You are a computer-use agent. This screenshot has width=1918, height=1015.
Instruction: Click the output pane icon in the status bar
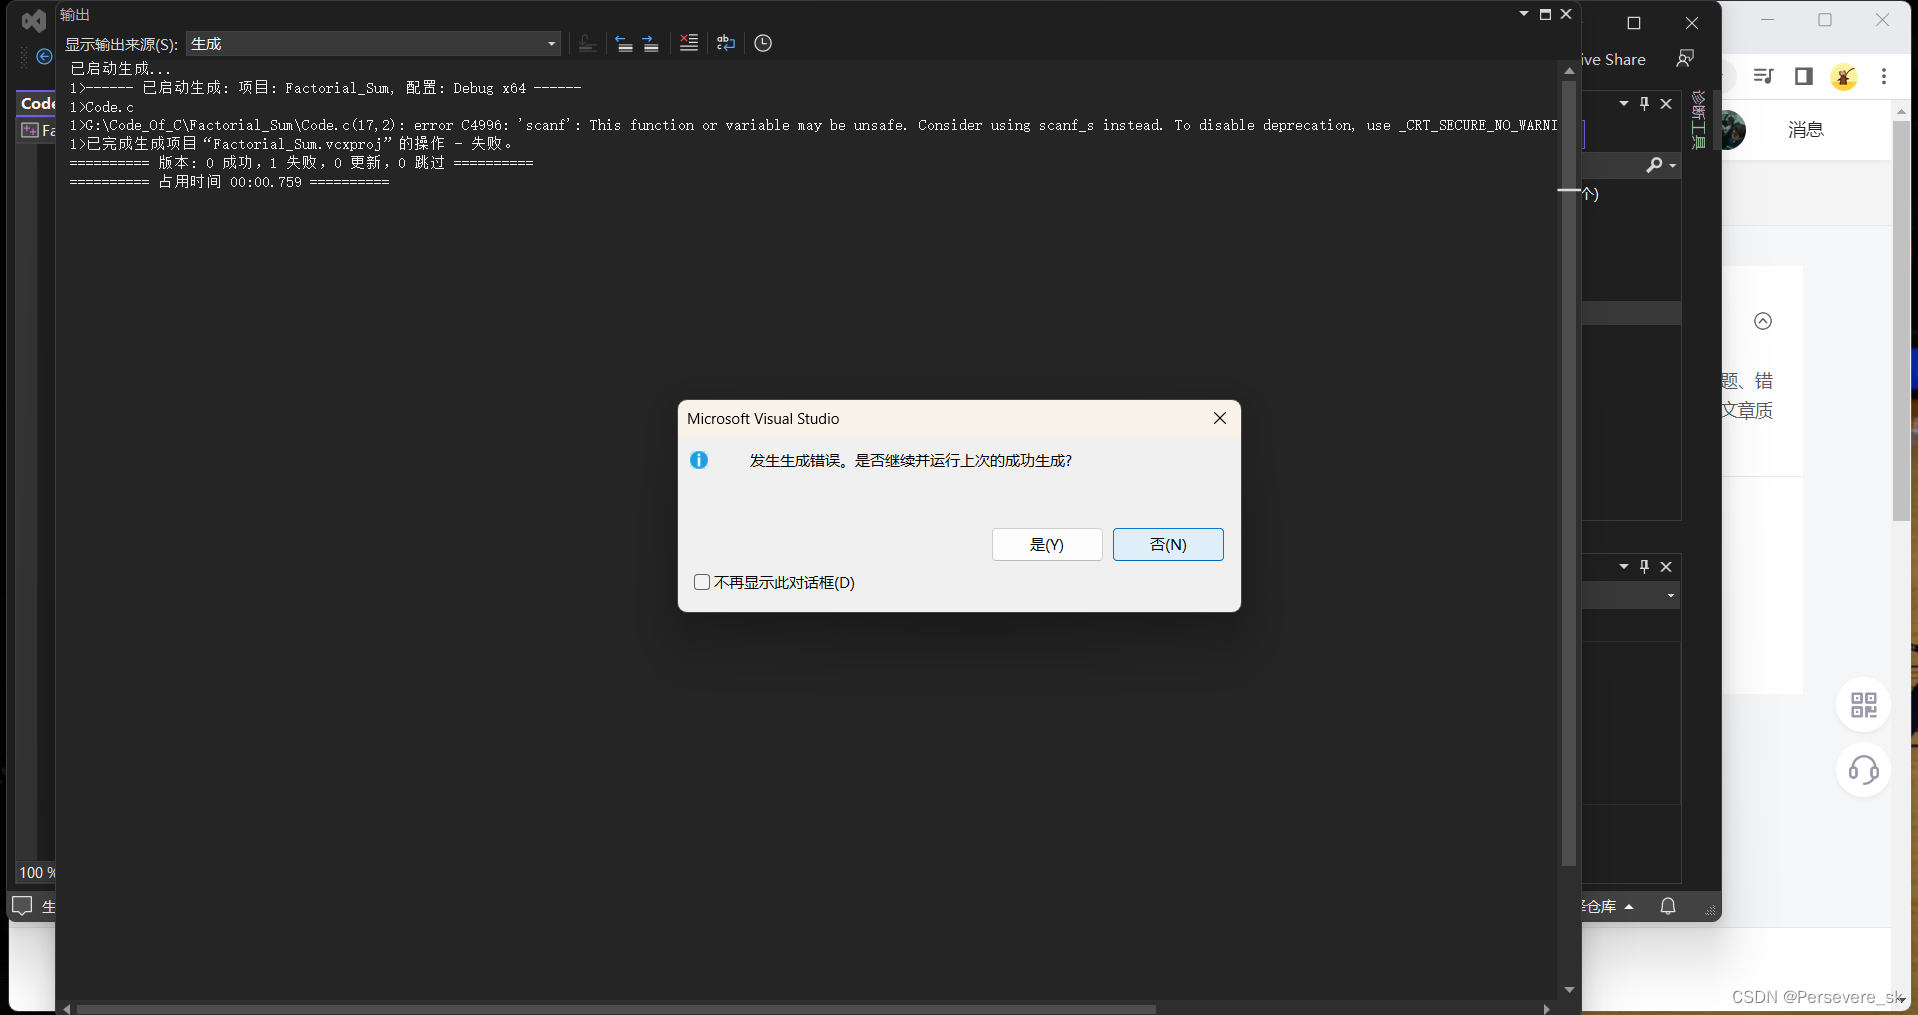(22, 906)
